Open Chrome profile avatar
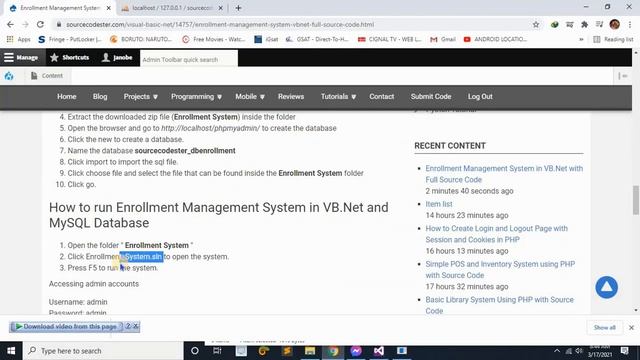The image size is (640, 360). pyautogui.click(x=614, y=24)
